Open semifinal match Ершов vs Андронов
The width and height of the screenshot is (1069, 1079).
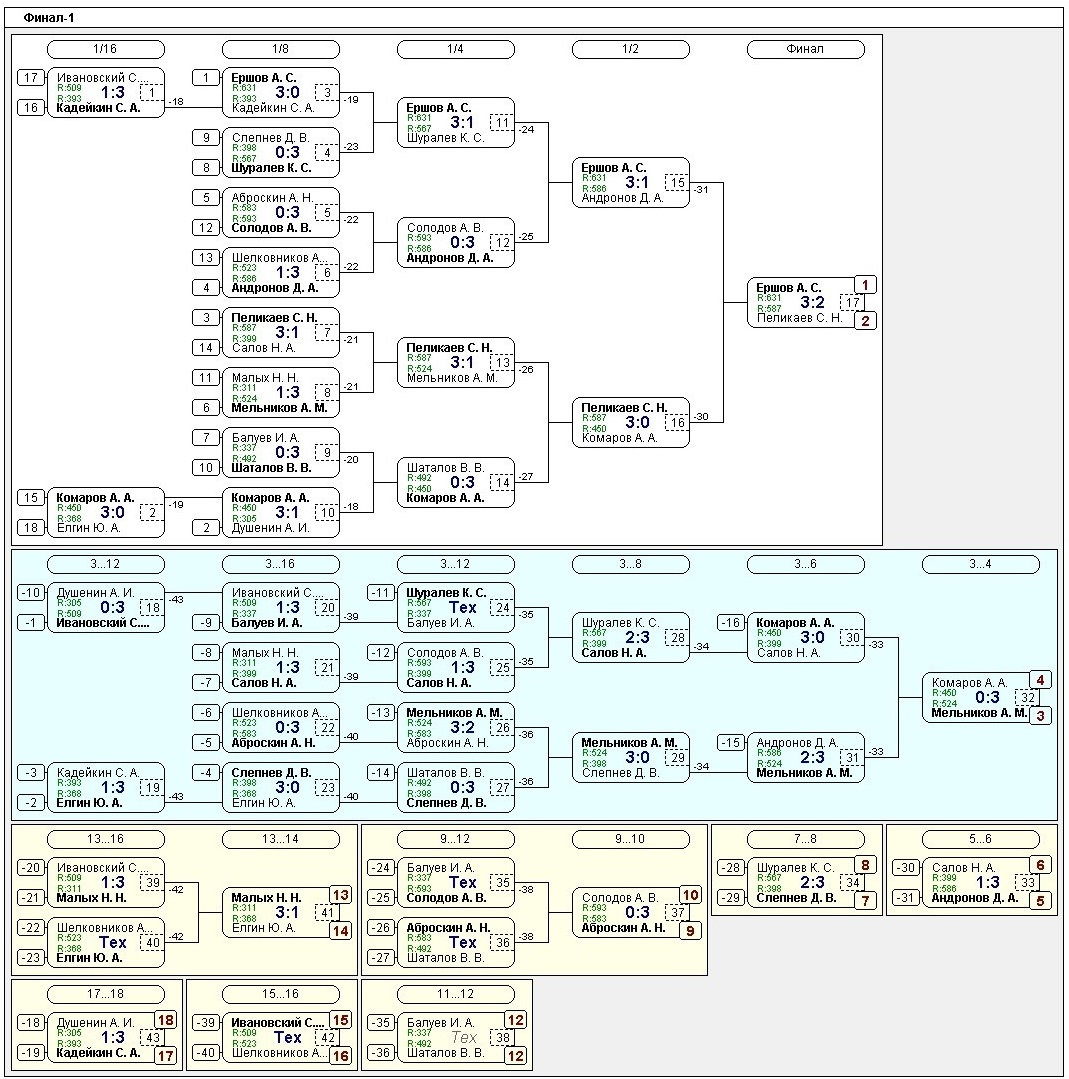630,183
